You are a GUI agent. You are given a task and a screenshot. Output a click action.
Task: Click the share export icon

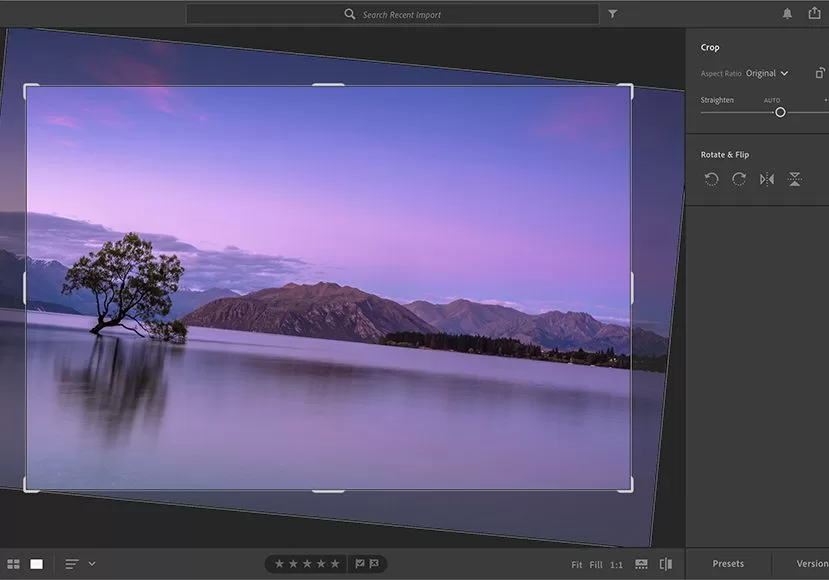(x=814, y=14)
